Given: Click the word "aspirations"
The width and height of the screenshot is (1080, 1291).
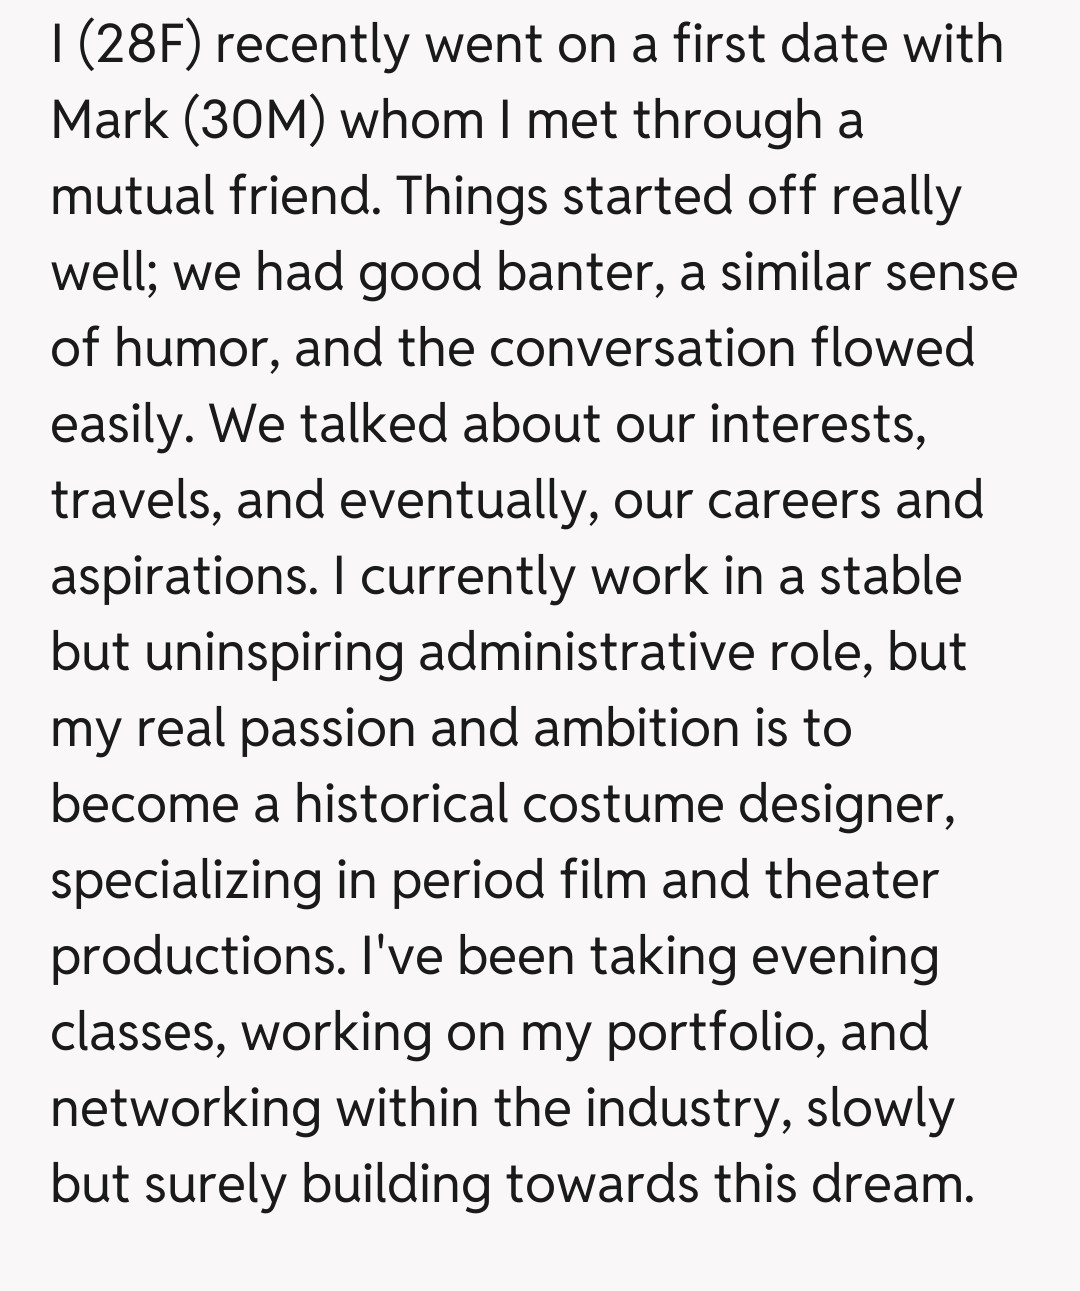Looking at the screenshot, I should coord(183,577).
